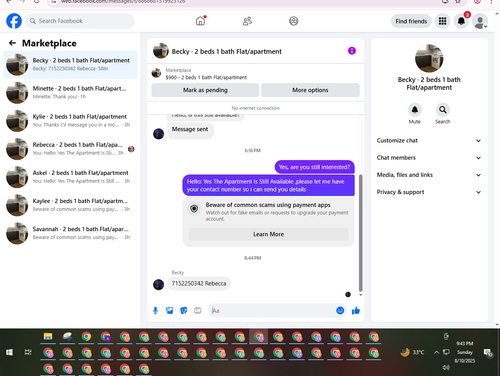Open the $900 Marketplace listing link
Image resolution: width=500 pixels, height=376 pixels.
pos(206,77)
